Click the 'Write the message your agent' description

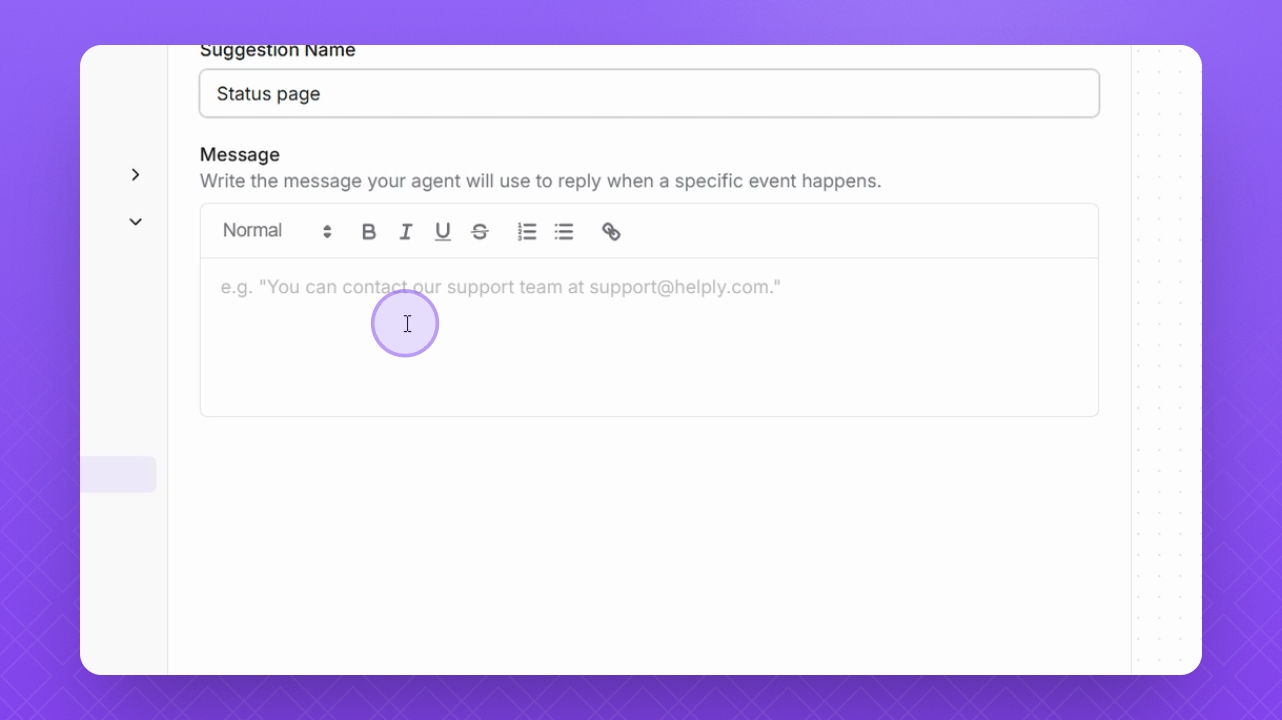coord(540,181)
